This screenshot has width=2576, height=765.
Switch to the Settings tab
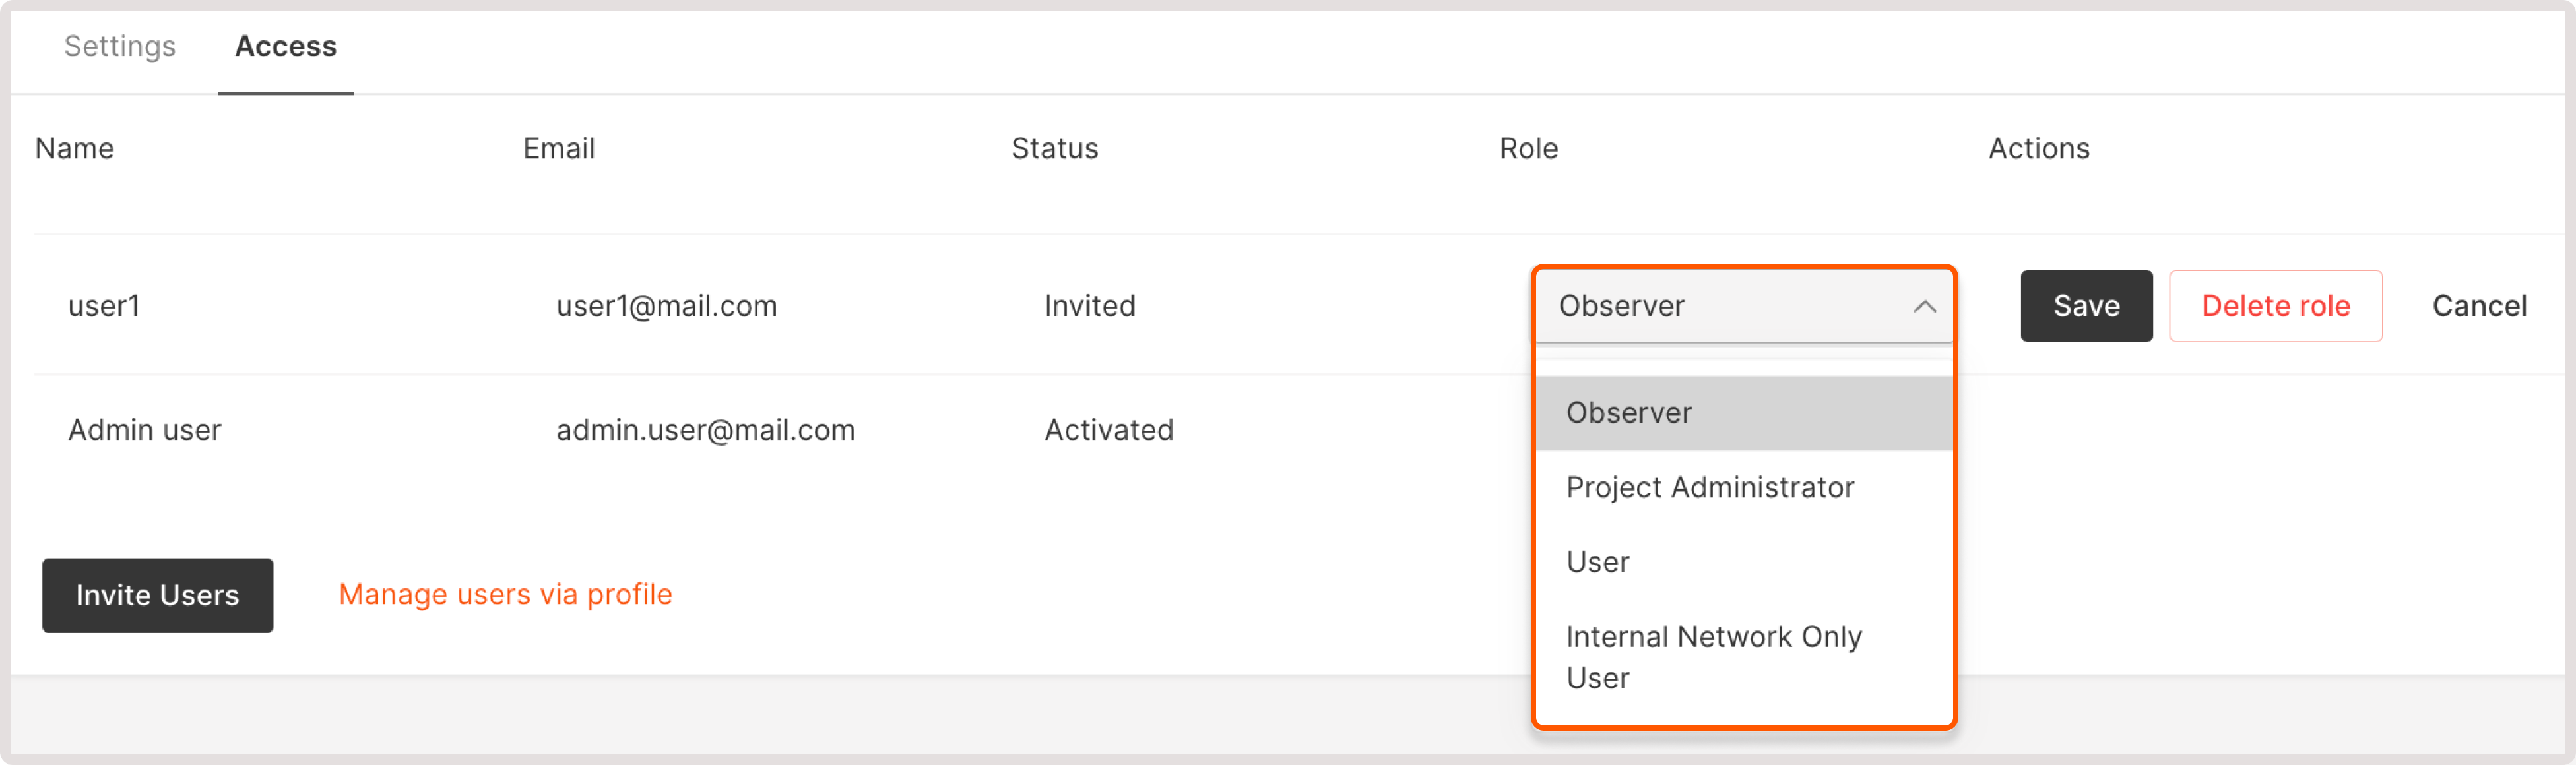pyautogui.click(x=119, y=46)
